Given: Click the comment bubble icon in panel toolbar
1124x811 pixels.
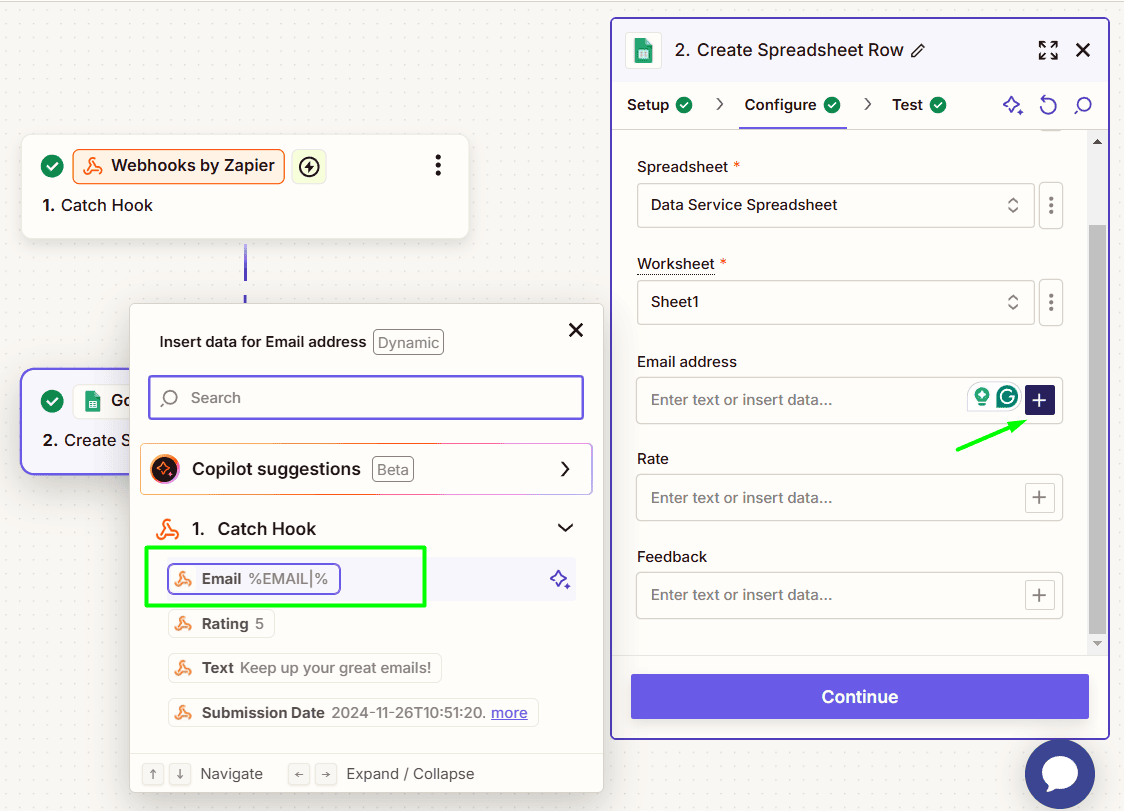Looking at the screenshot, I should [x=1083, y=105].
